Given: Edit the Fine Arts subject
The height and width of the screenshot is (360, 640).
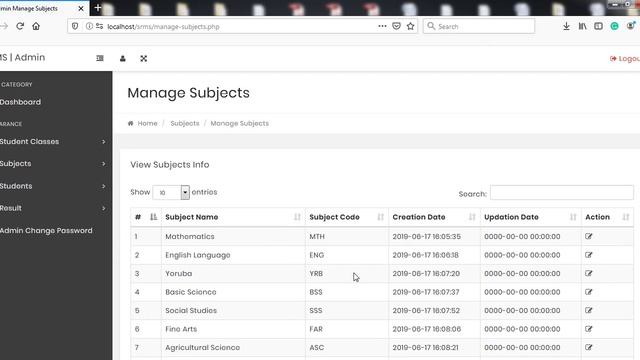Looking at the screenshot, I should pos(589,329).
